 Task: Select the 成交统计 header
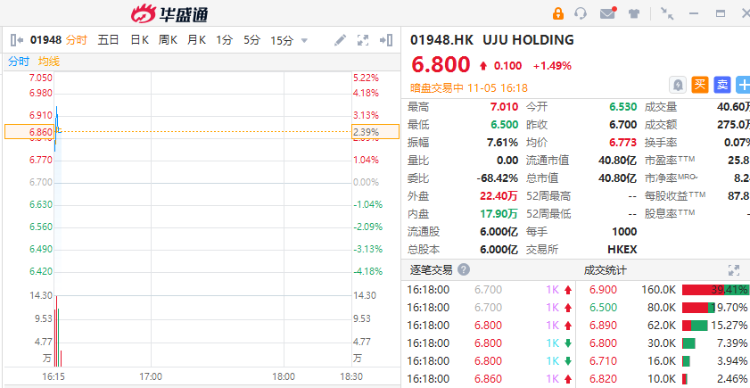tap(605, 270)
